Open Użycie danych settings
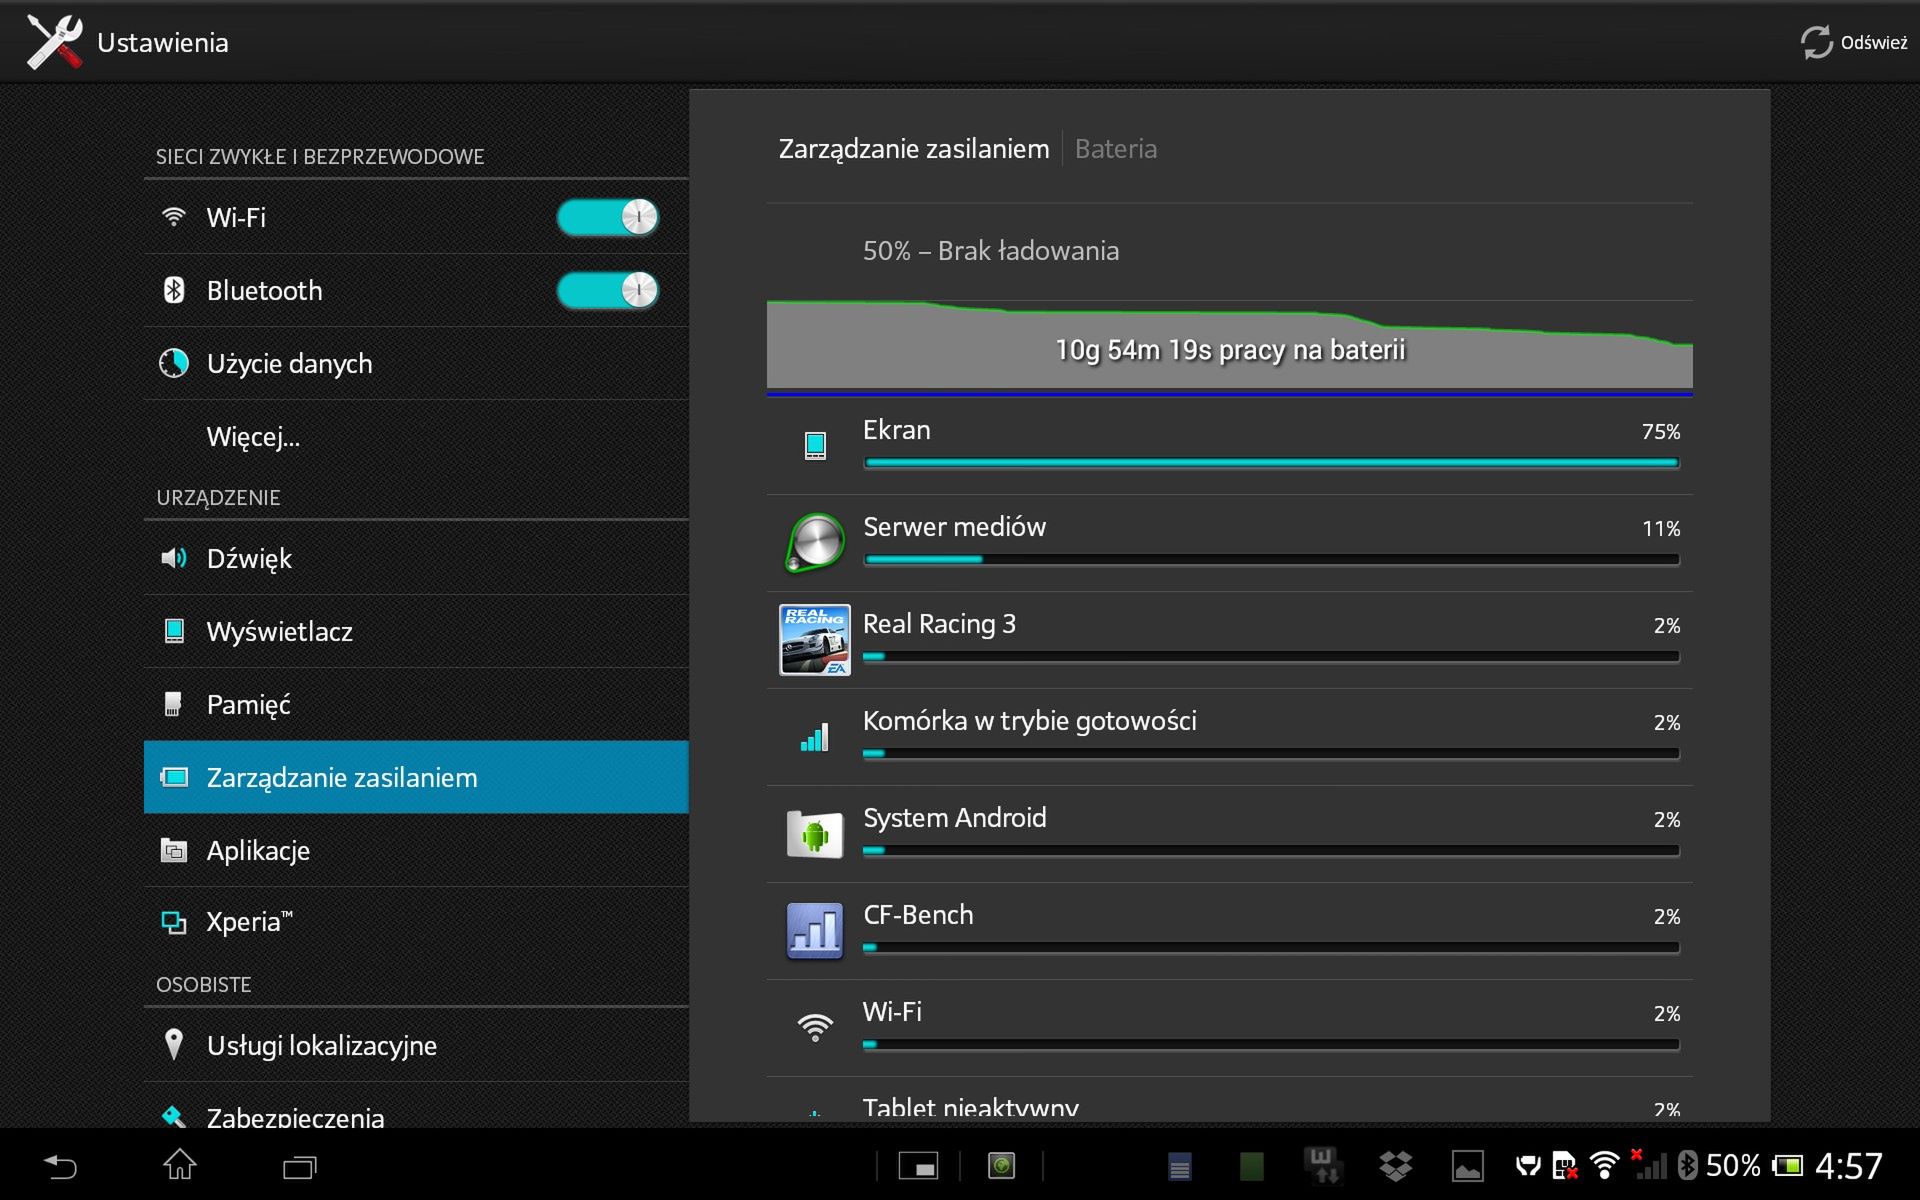This screenshot has height=1200, width=1920. 289,364
